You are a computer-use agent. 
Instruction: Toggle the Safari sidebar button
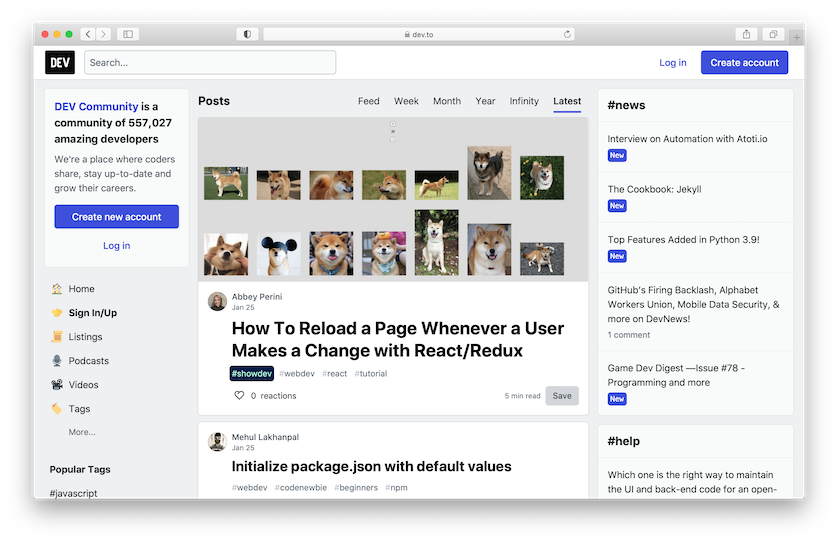pos(128,34)
